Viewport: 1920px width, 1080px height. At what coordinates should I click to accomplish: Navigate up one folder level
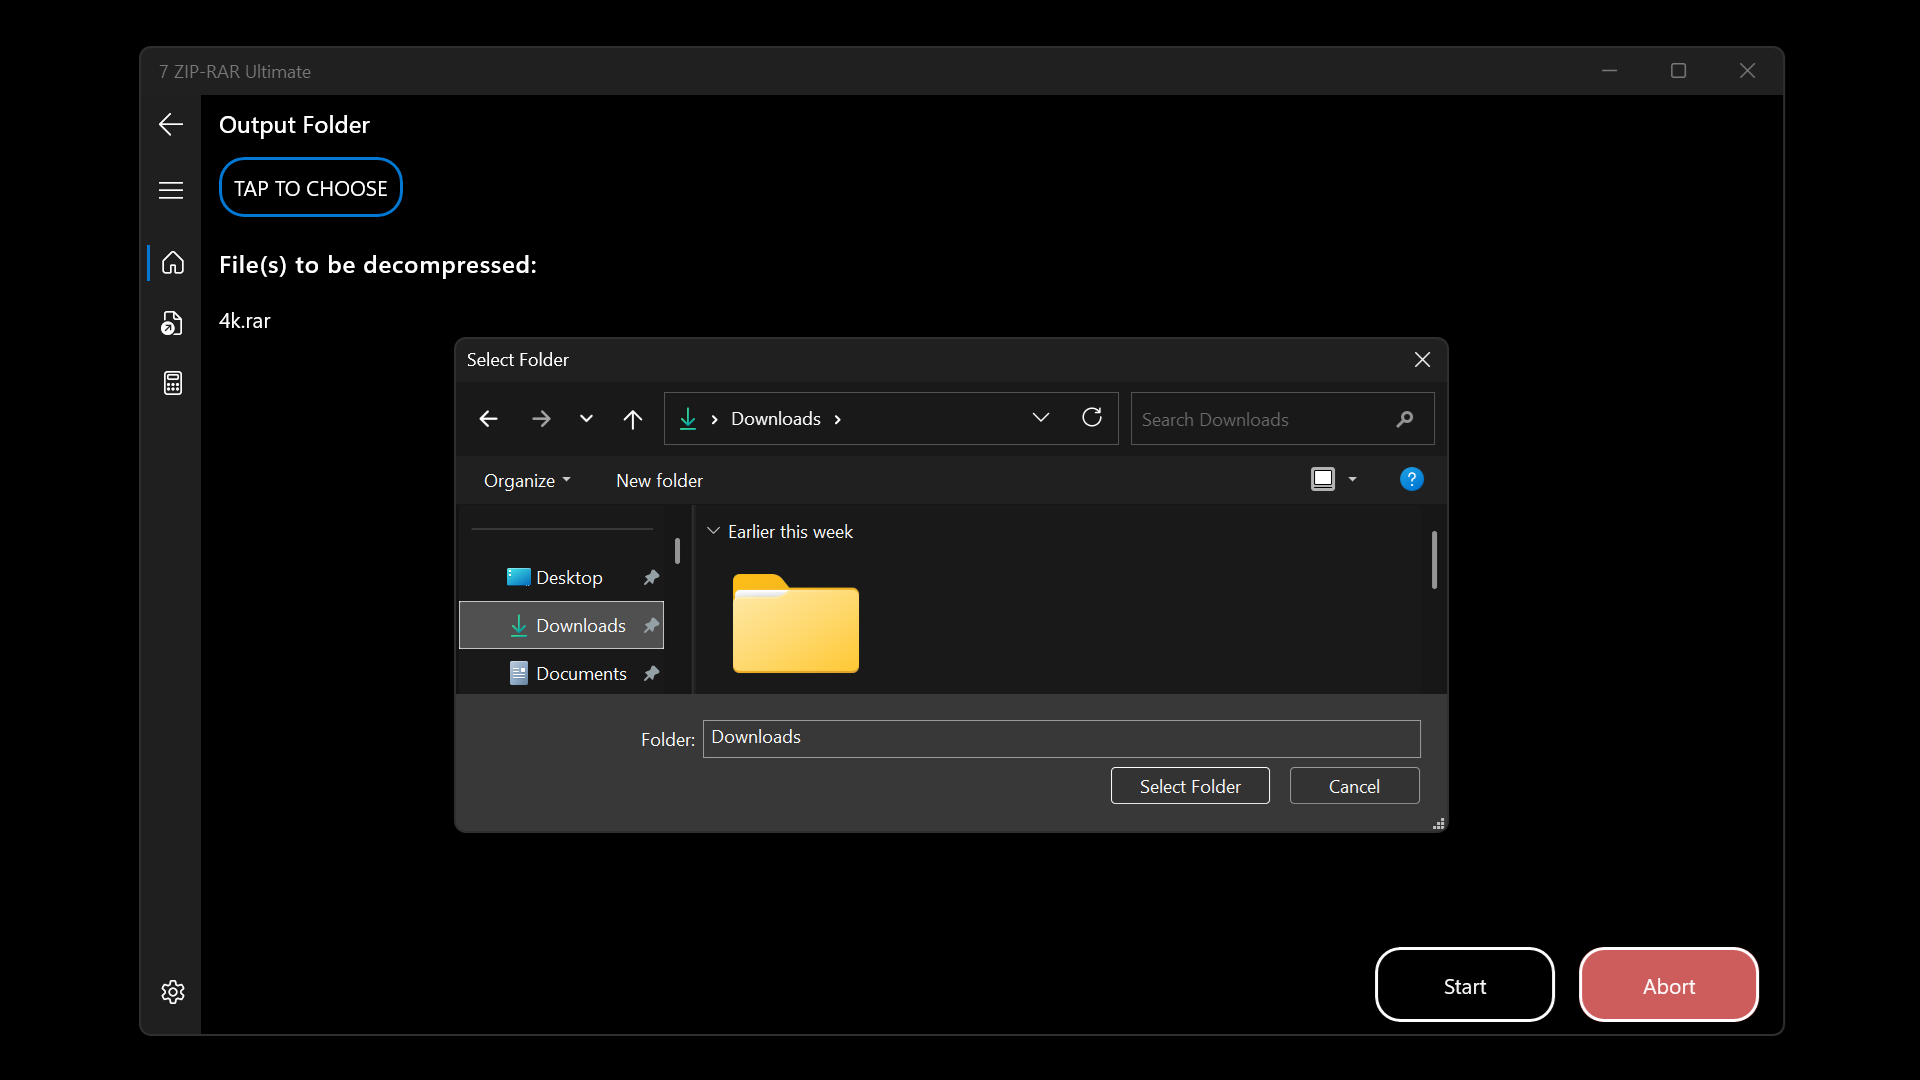[x=633, y=418]
